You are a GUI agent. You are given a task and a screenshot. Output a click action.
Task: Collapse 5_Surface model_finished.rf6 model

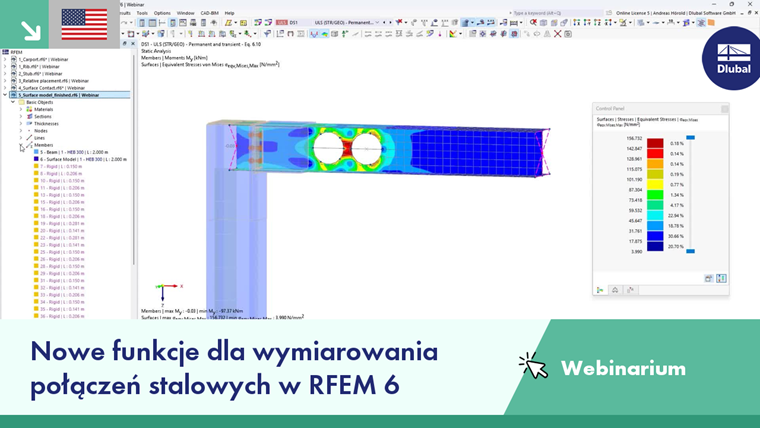(x=5, y=95)
